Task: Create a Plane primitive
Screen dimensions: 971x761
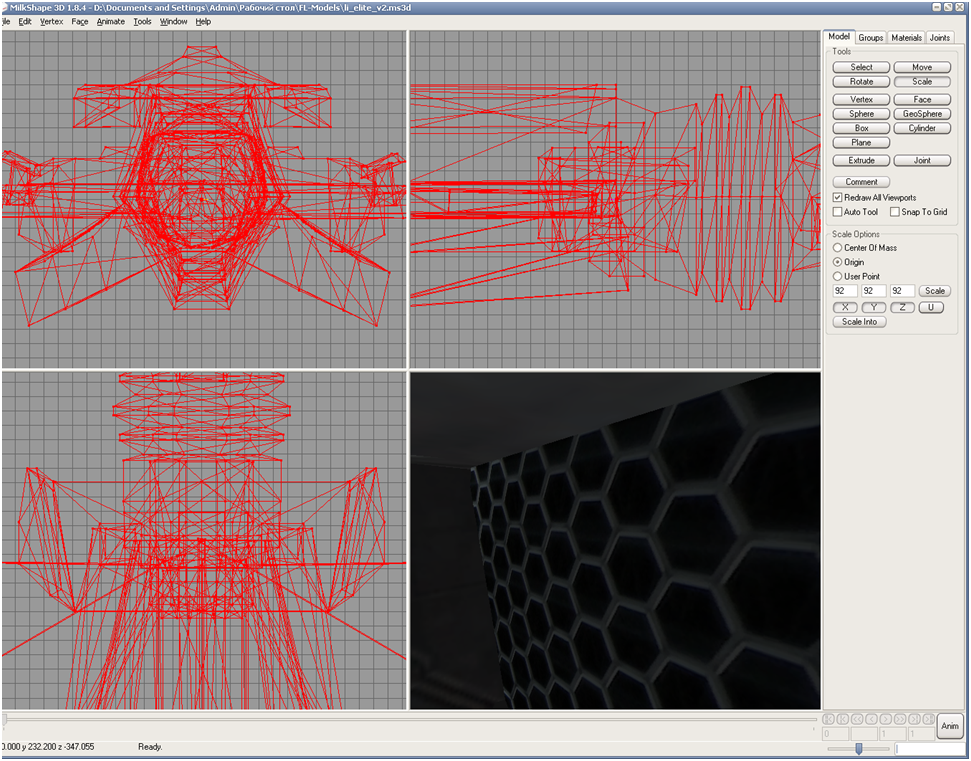Action: (861, 142)
